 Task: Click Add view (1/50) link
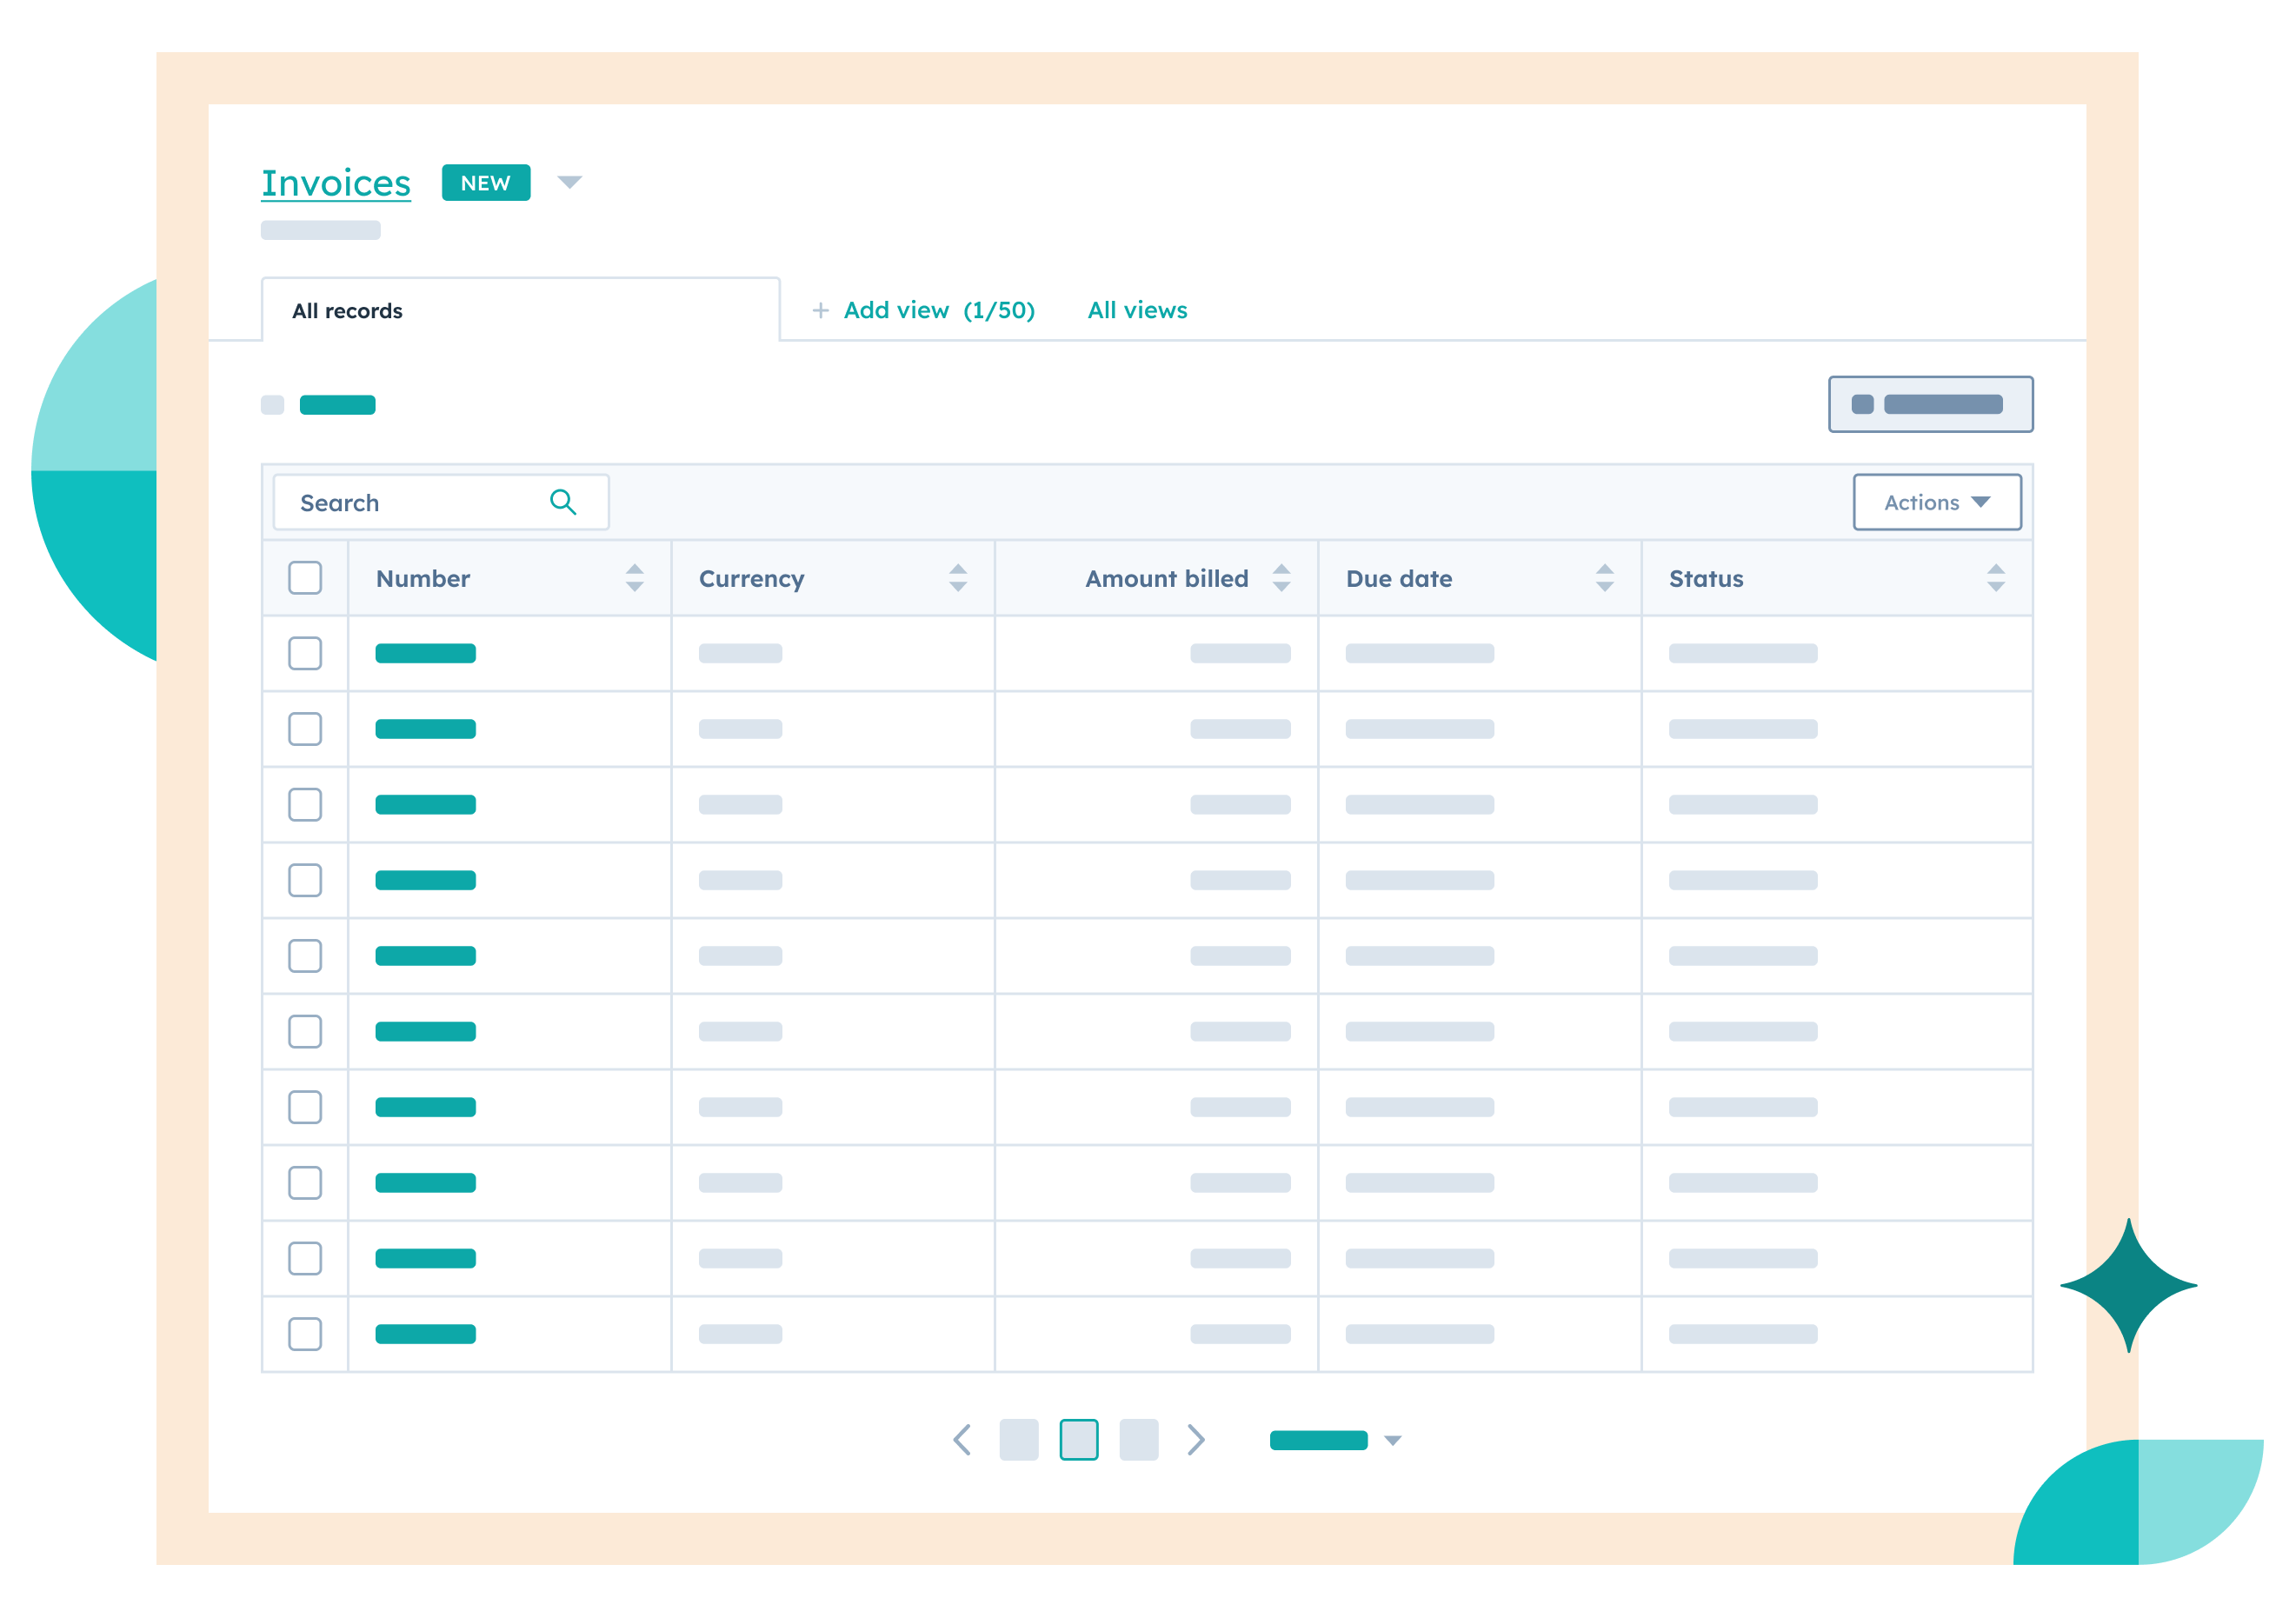(x=925, y=310)
